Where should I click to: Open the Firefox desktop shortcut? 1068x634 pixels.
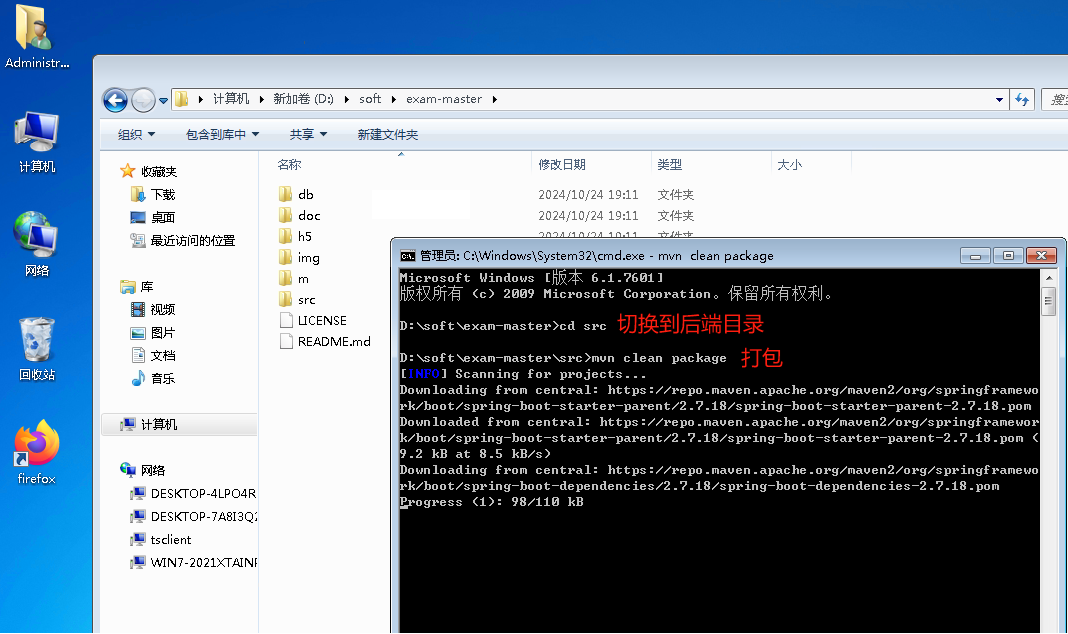click(x=37, y=446)
